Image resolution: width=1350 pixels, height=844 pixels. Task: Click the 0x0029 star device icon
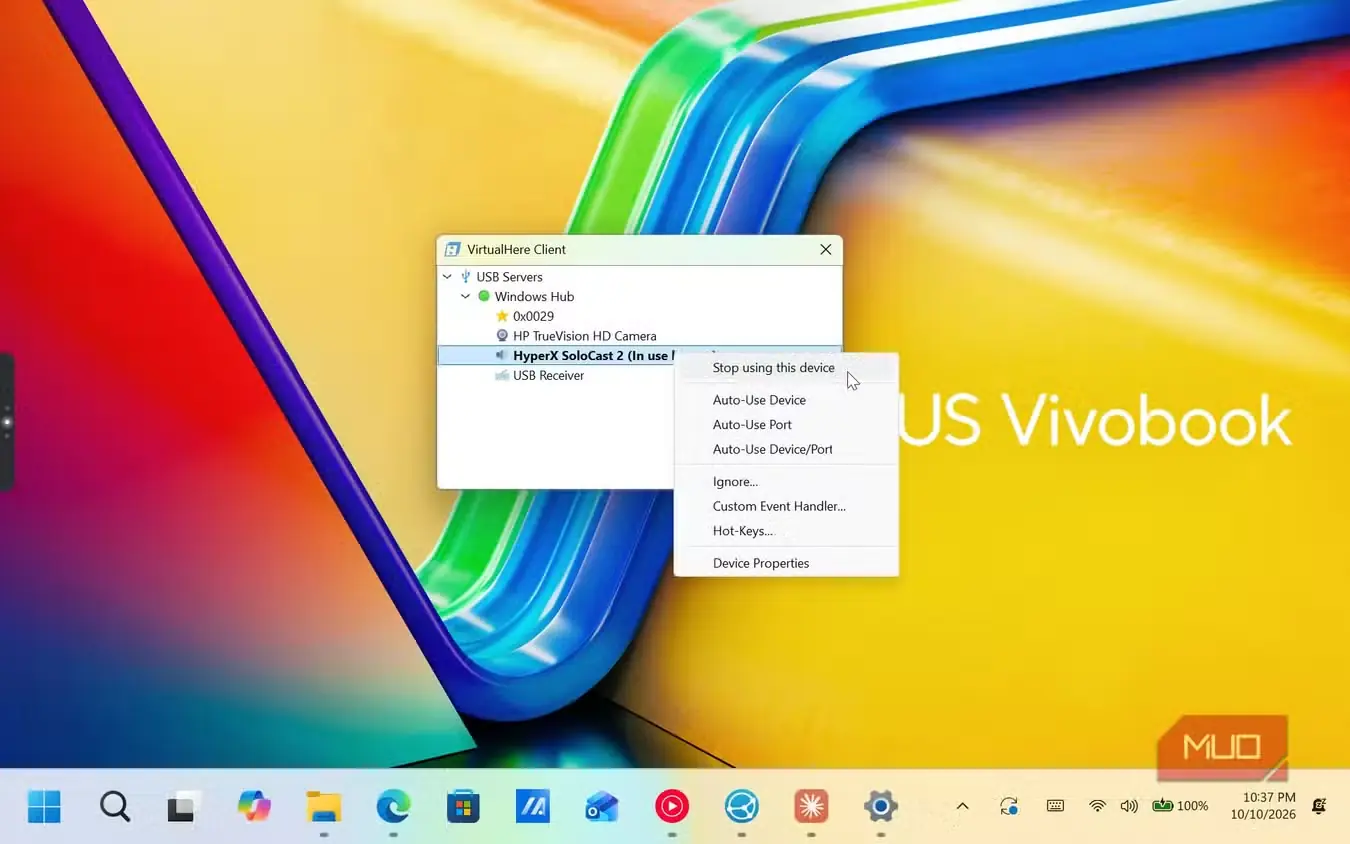coord(502,316)
